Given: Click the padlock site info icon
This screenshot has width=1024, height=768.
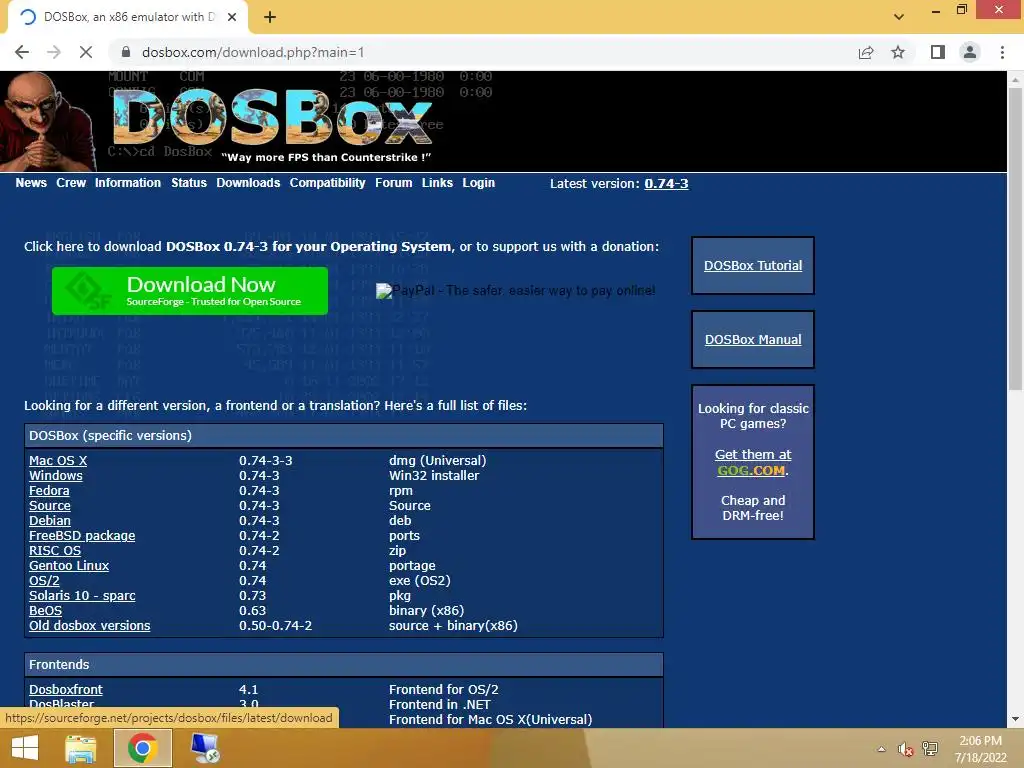Looking at the screenshot, I should click(126, 52).
